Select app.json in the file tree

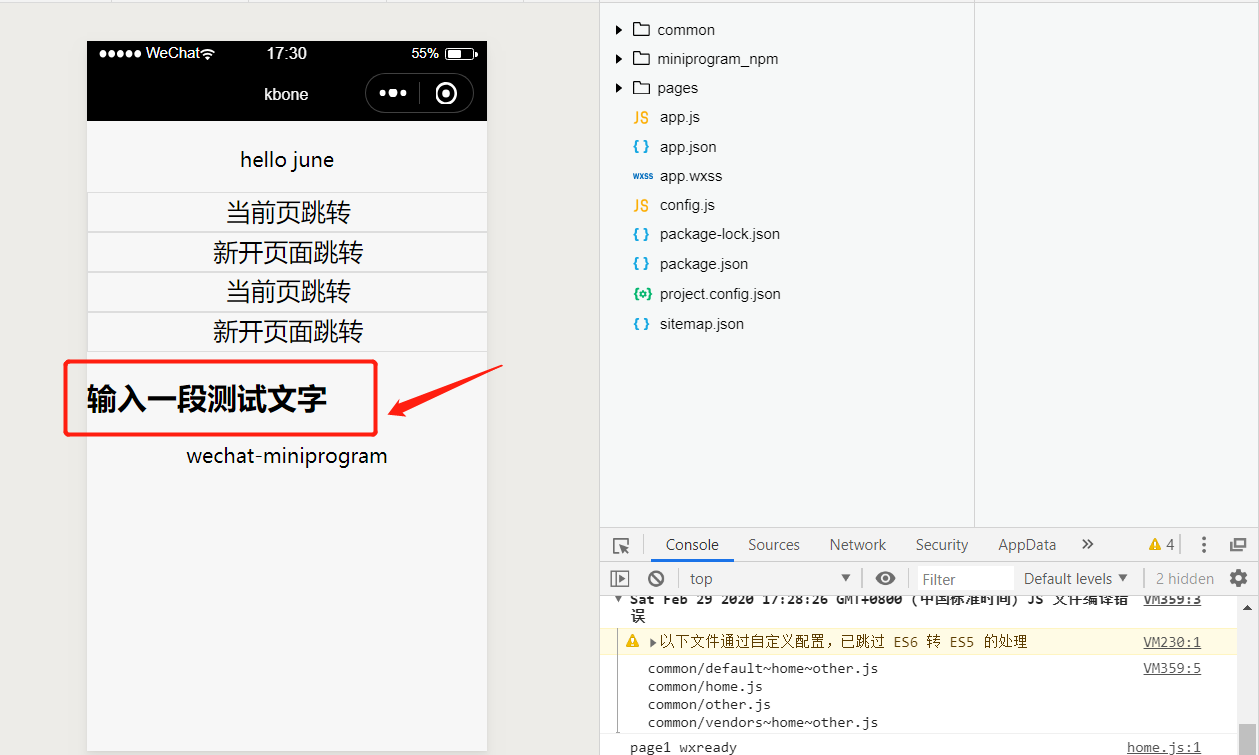pos(688,147)
